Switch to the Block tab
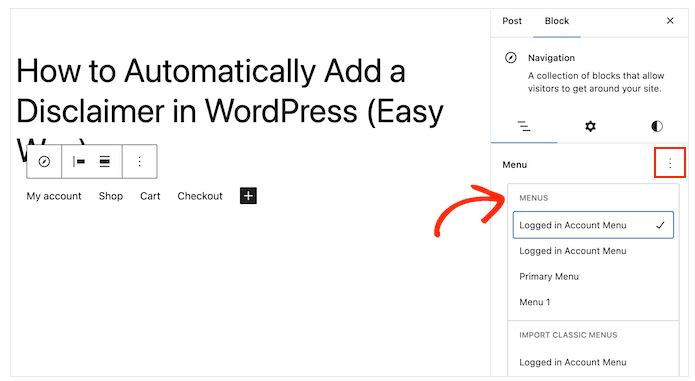Viewport: 695px width, 381px height. point(557,21)
